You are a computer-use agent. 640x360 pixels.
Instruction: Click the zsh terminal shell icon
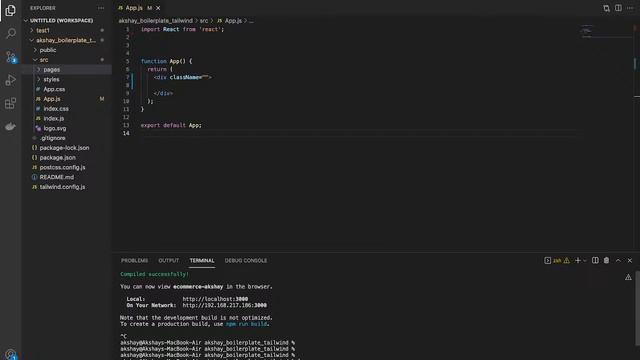point(547,260)
